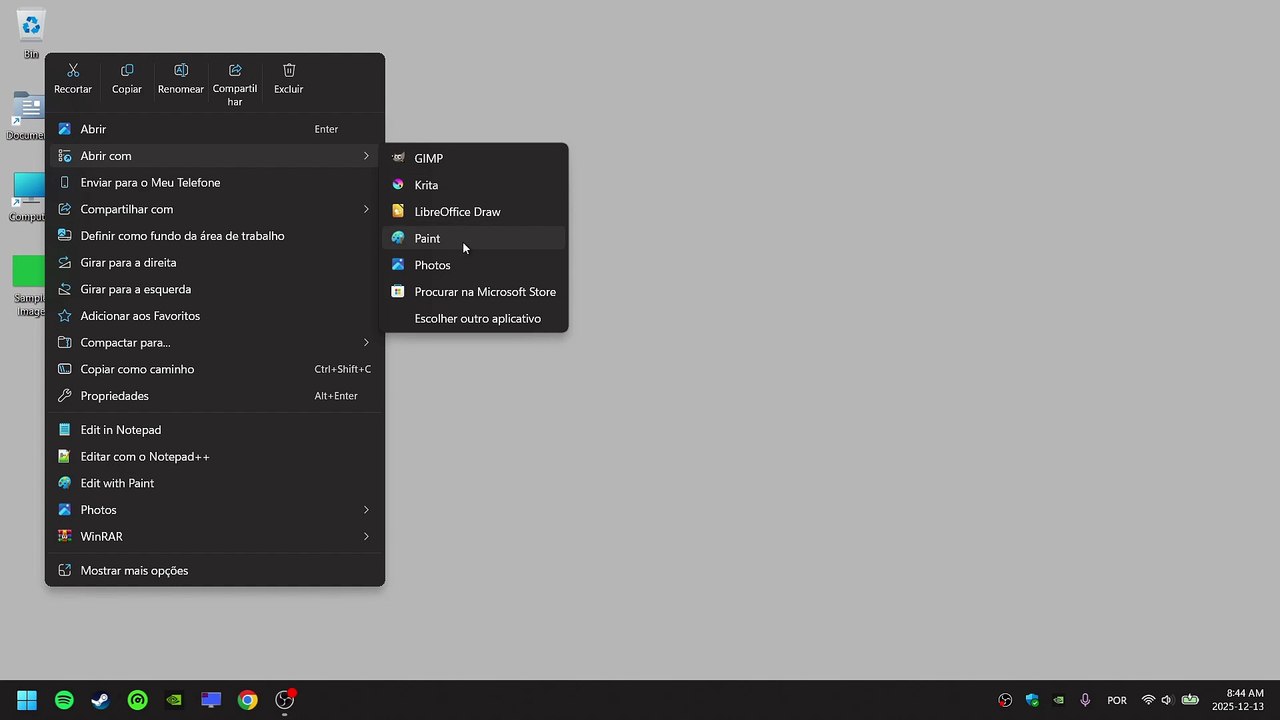Click the OBS icon in system tray

click(x=1005, y=700)
